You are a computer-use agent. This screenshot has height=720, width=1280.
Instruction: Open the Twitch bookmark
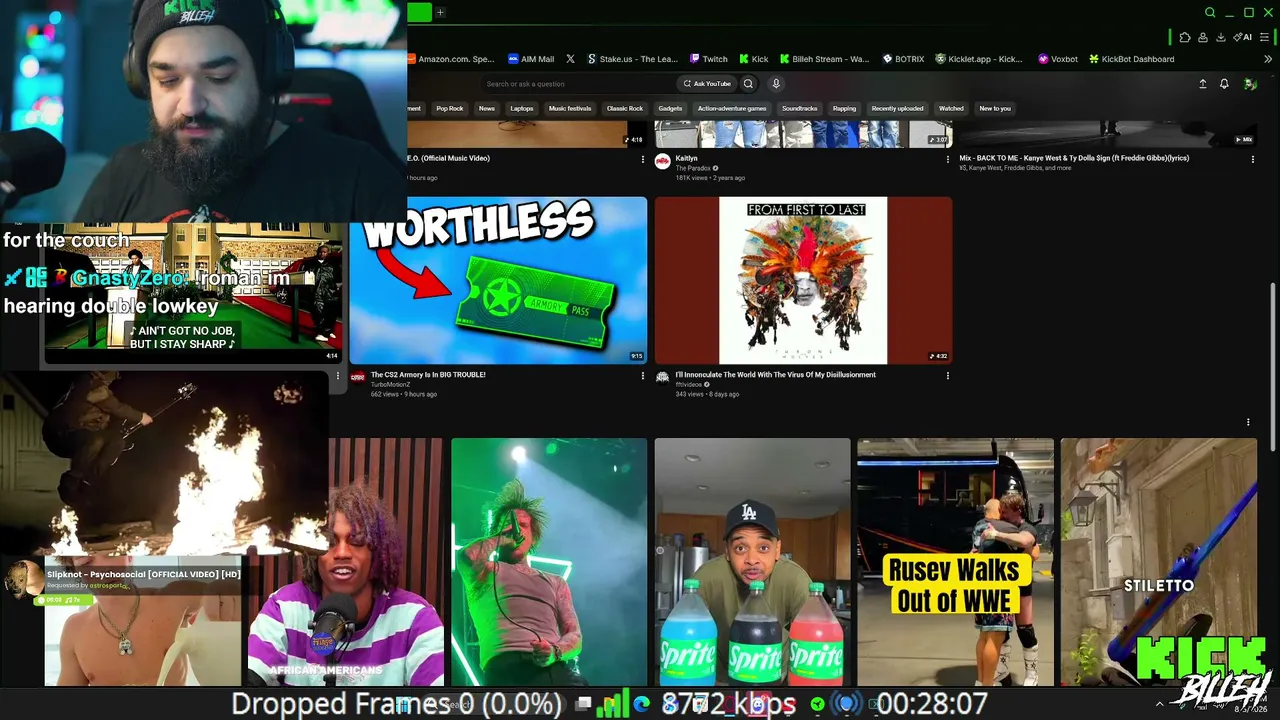pyautogui.click(x=708, y=59)
